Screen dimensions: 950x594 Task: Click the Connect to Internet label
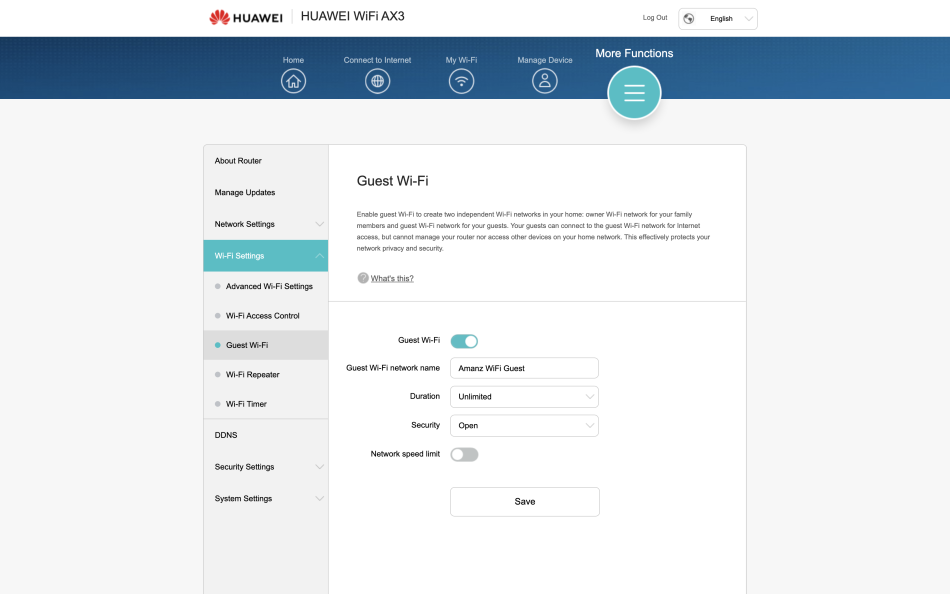(377, 60)
